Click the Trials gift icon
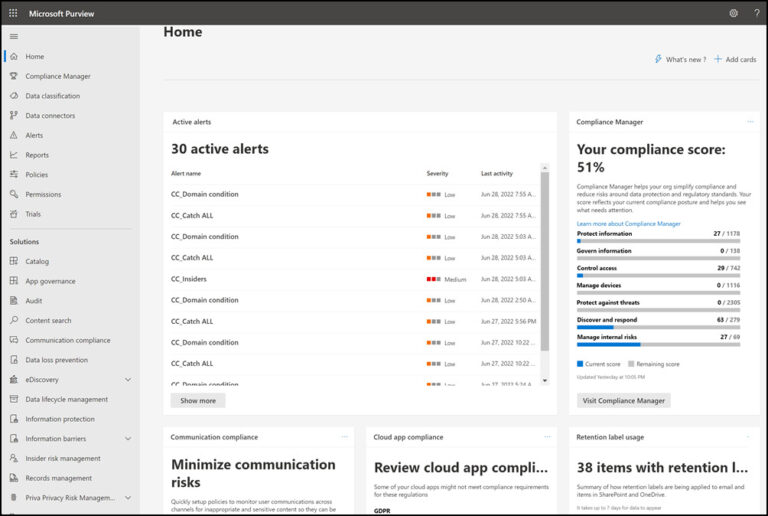 [14, 214]
